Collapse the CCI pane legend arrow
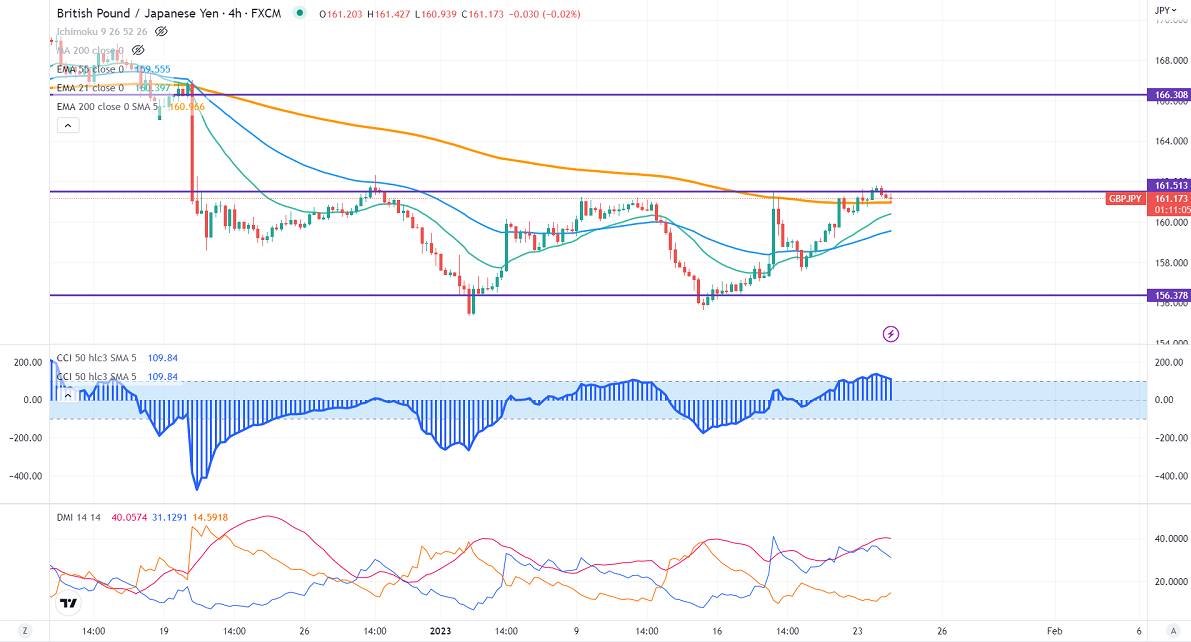Viewport: 1191px width, 642px height. [68, 395]
